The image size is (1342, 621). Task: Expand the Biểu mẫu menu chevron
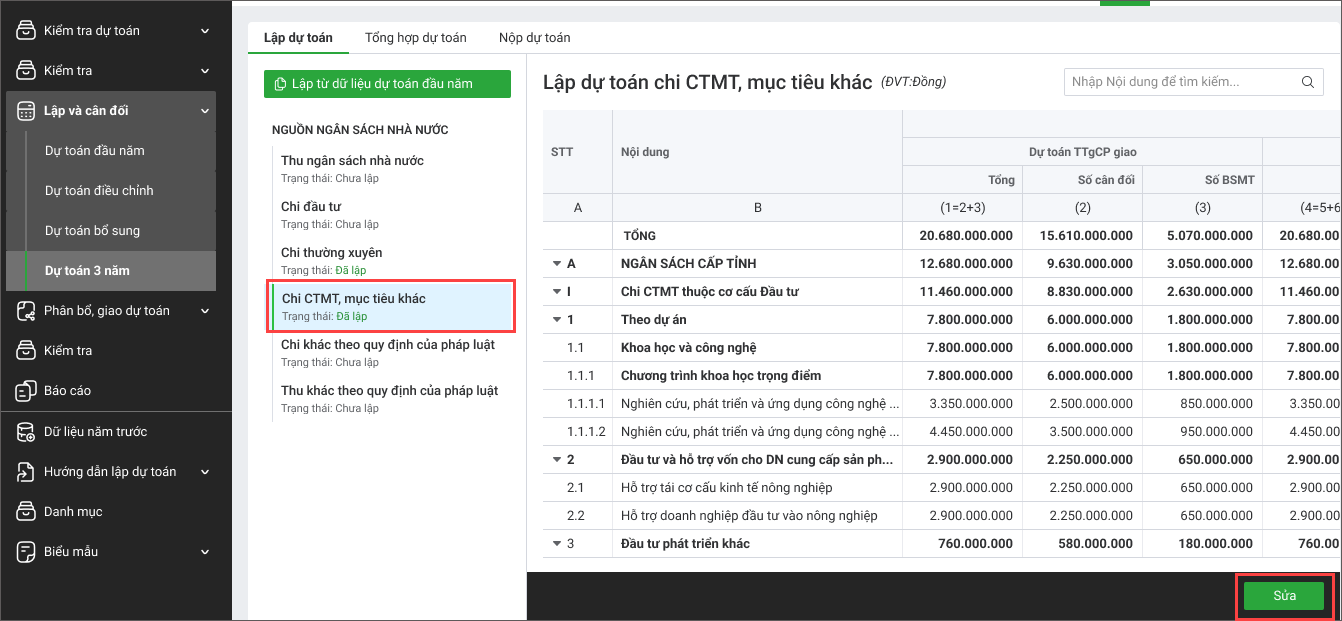(205, 552)
